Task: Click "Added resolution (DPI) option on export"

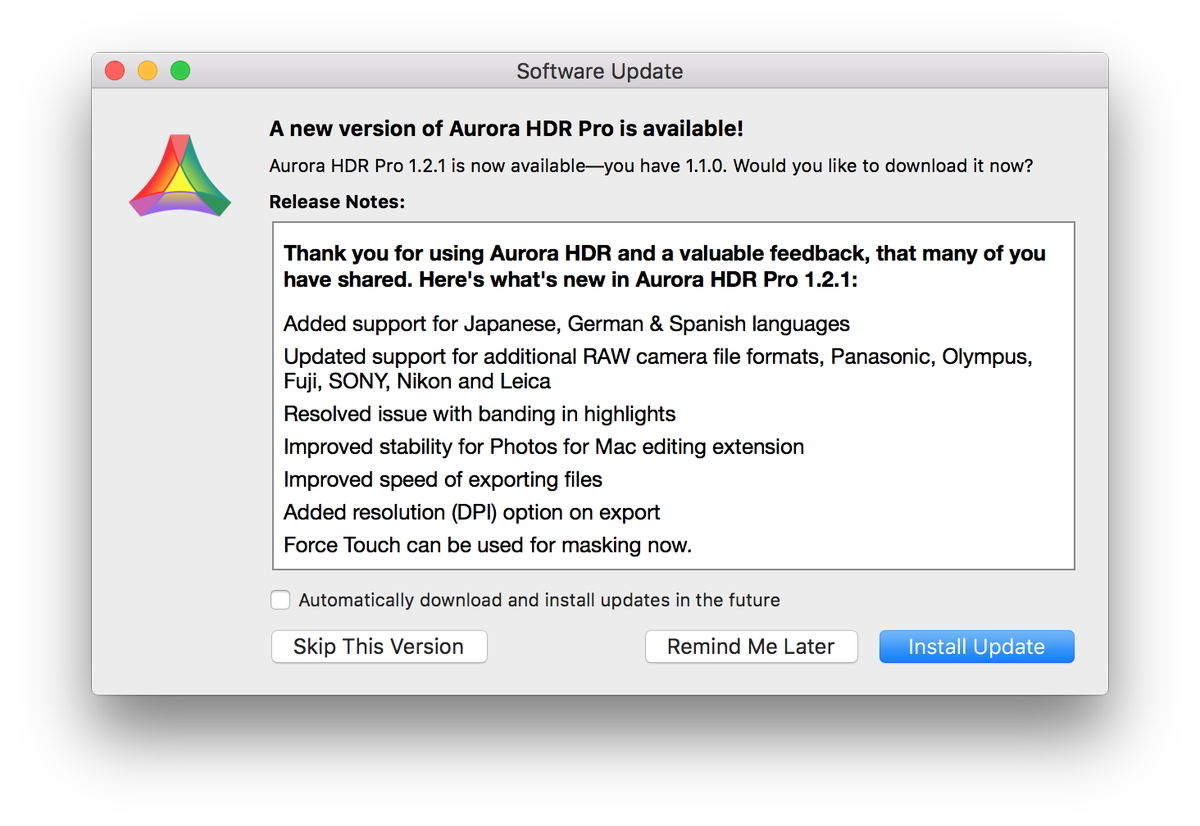Action: tap(471, 513)
